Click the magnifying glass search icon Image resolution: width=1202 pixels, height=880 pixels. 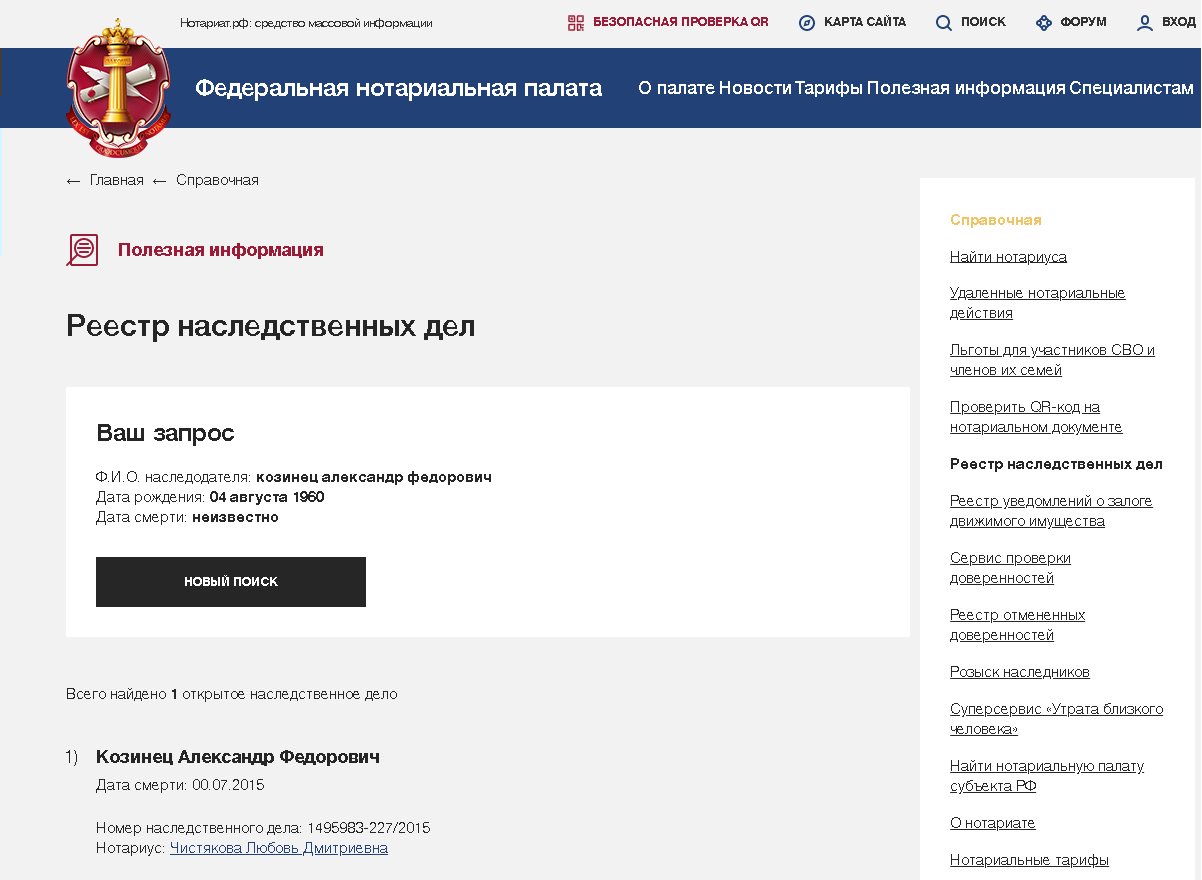(x=943, y=22)
